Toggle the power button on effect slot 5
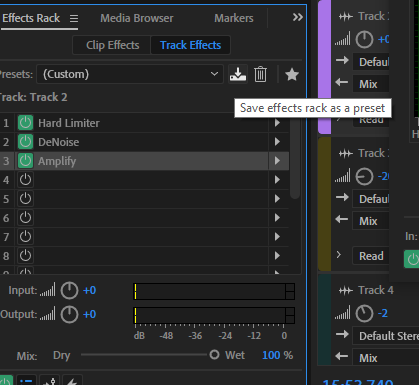 [x=25, y=199]
